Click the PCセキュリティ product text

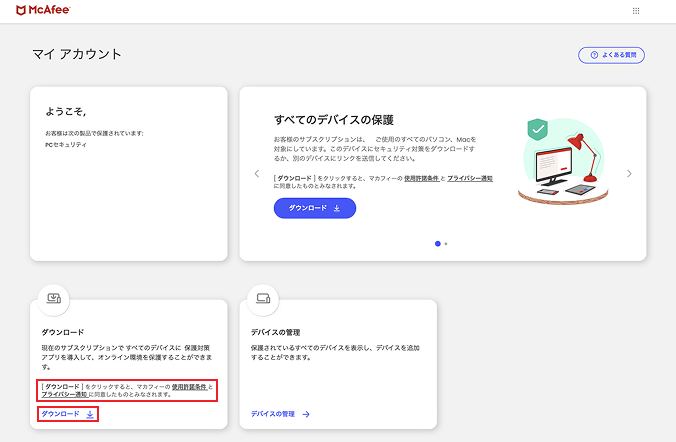click(x=66, y=145)
